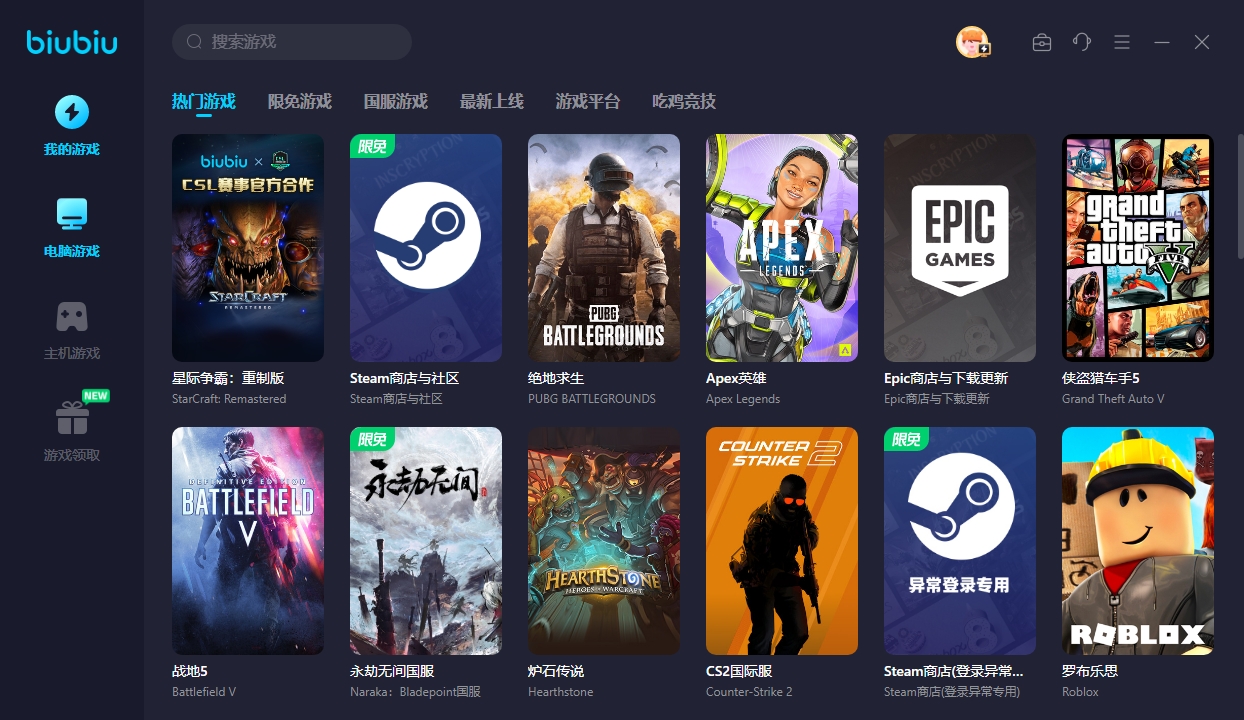
Task: Click sidebar label 主机游戏
Action: [x=72, y=353]
